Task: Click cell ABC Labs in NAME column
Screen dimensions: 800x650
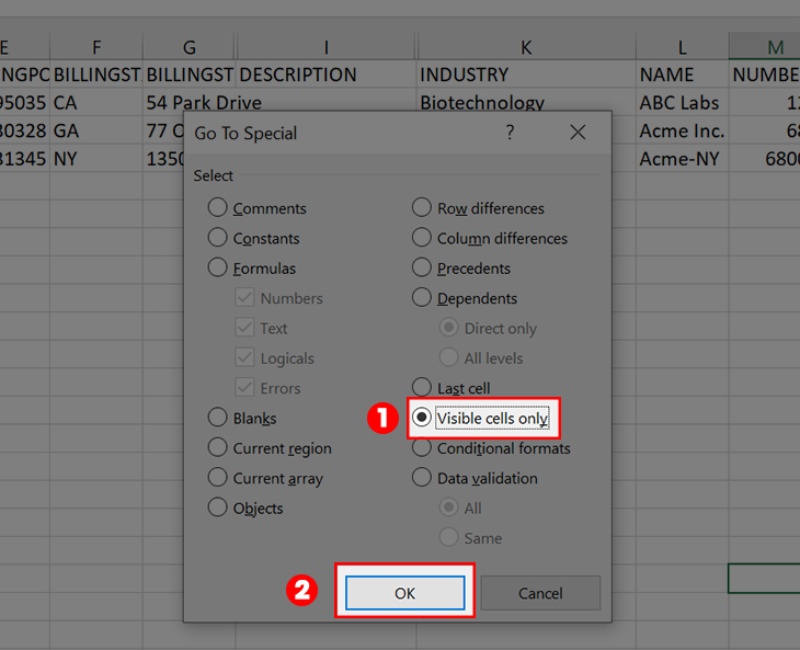Action: 680,102
